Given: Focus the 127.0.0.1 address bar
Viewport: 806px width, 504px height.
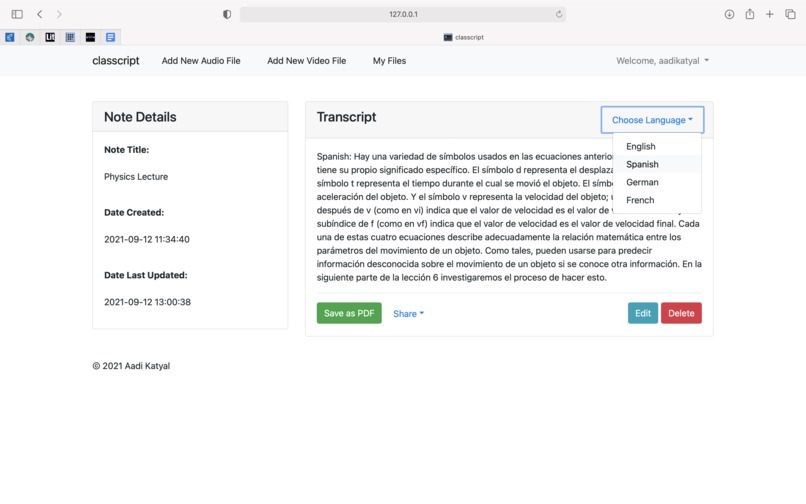Looking at the screenshot, I should point(403,14).
